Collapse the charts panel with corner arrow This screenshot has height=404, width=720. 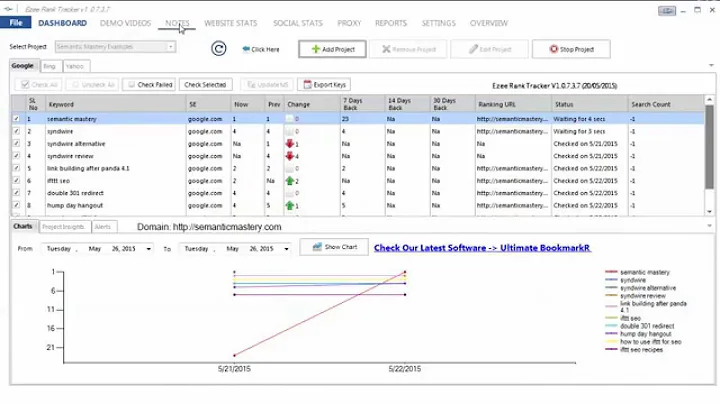tap(710, 226)
